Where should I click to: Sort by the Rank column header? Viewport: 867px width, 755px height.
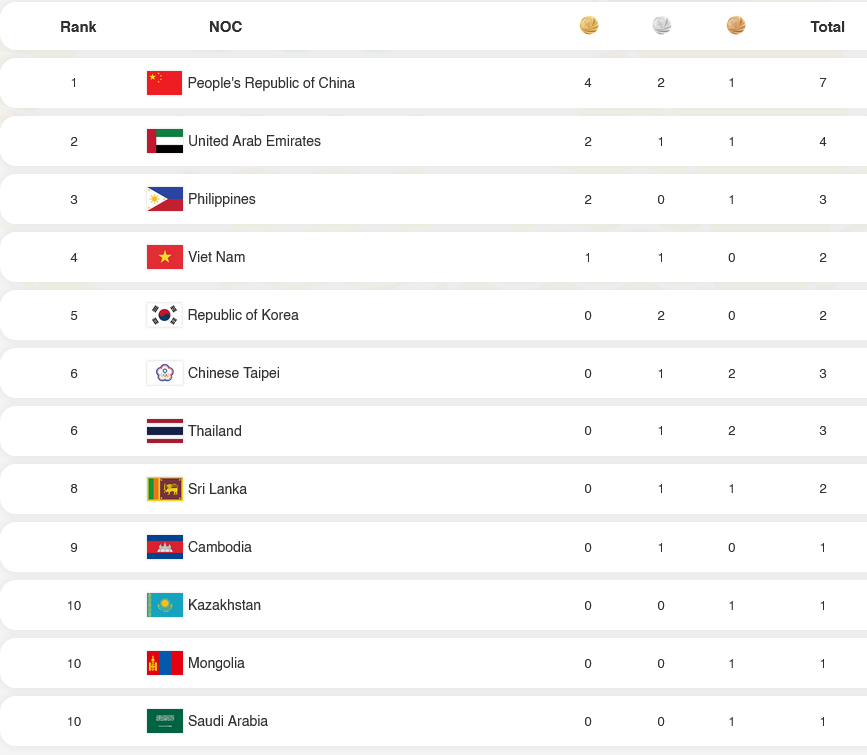pyautogui.click(x=78, y=27)
